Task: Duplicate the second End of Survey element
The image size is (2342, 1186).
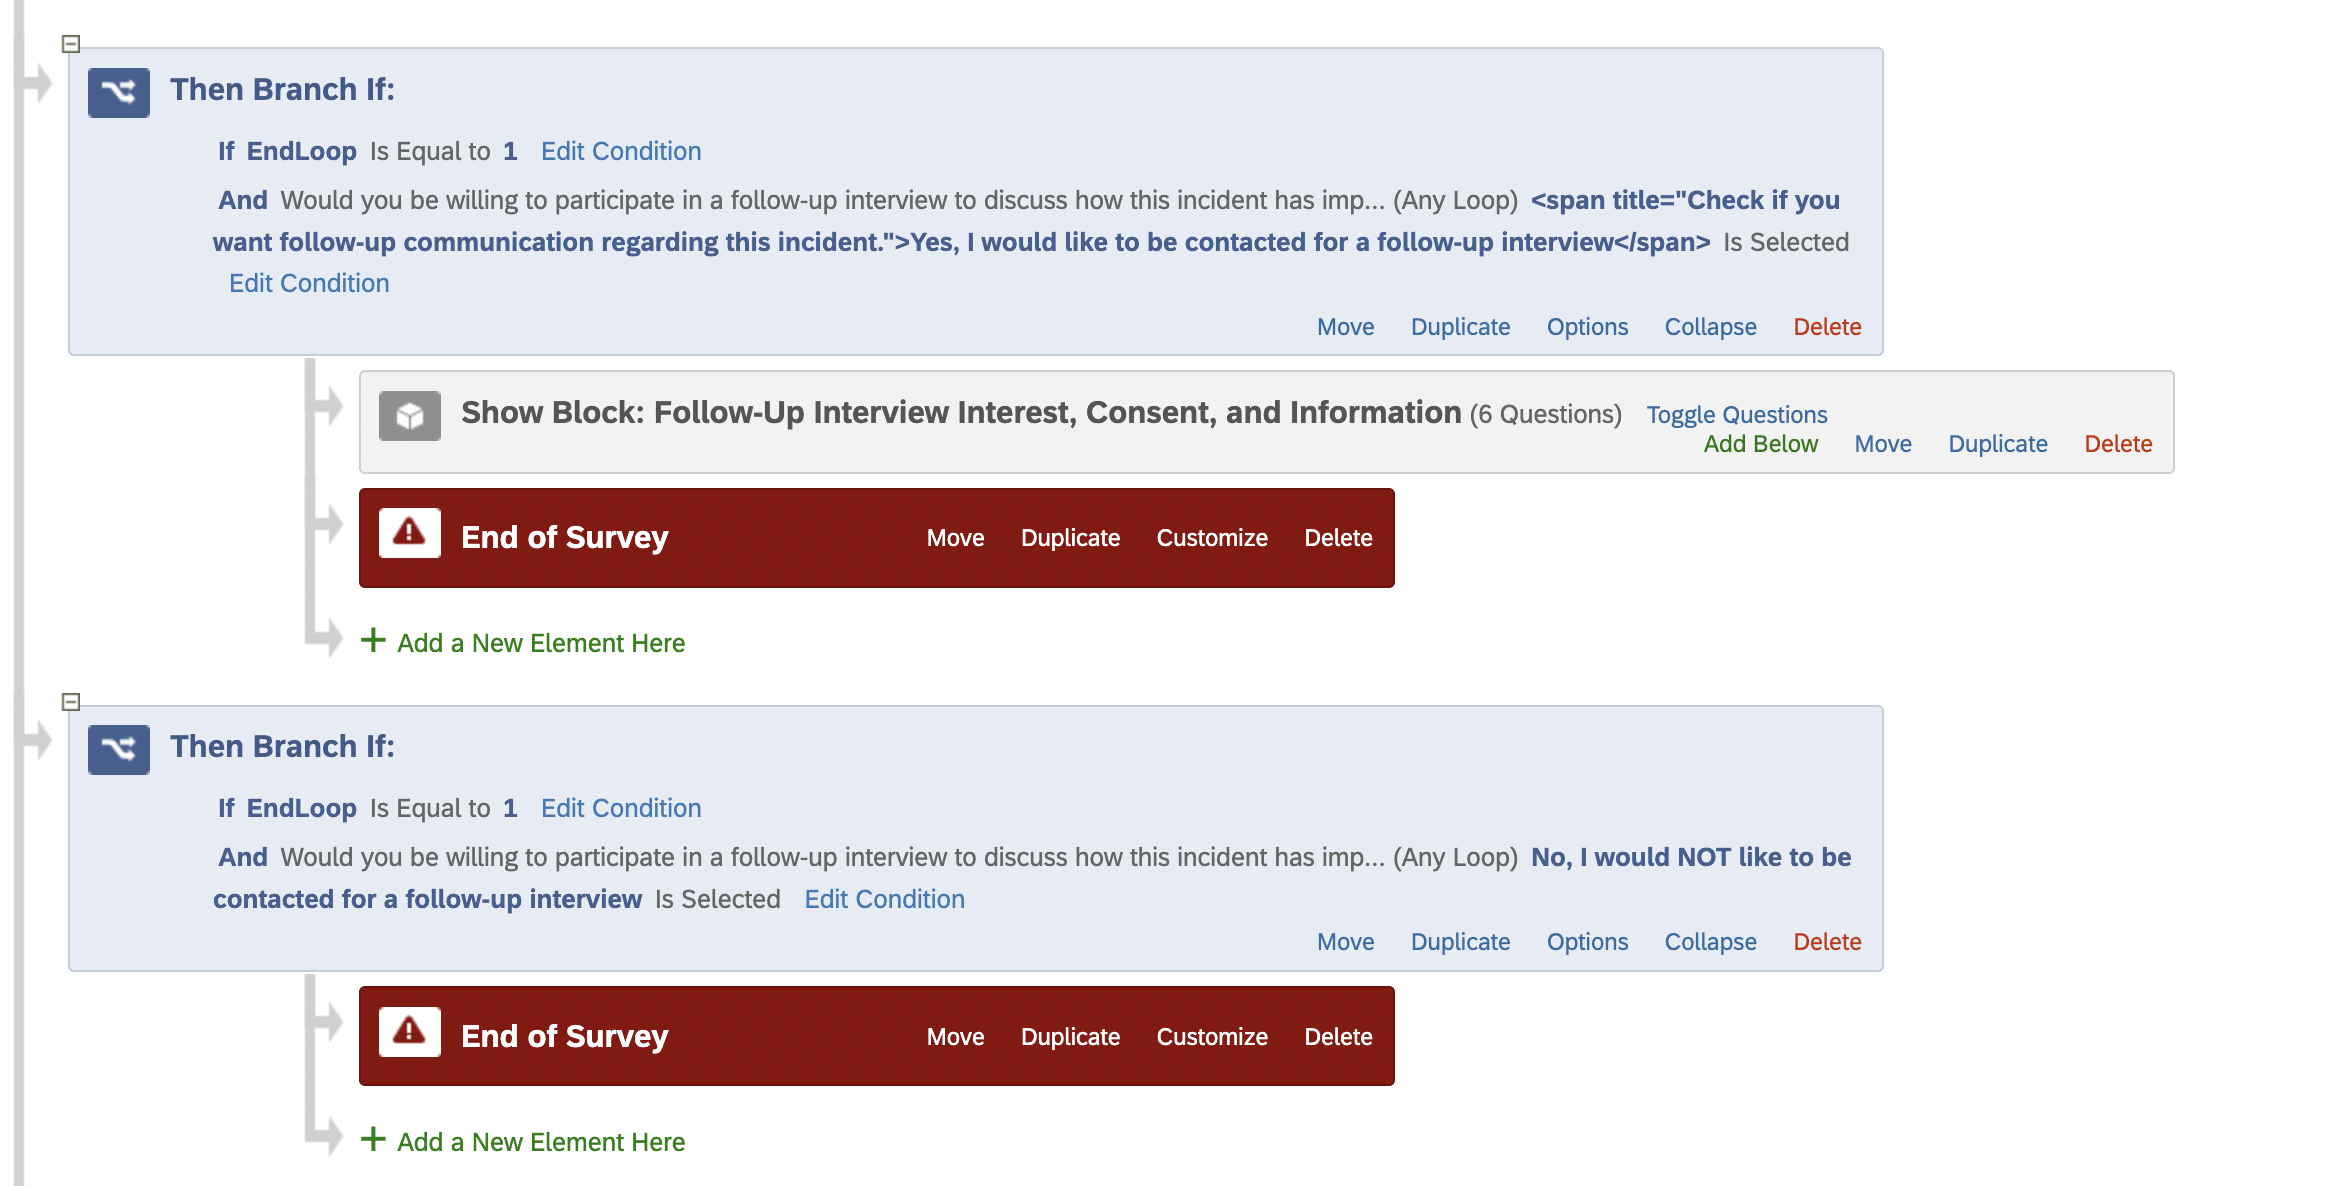Action: (1070, 1037)
